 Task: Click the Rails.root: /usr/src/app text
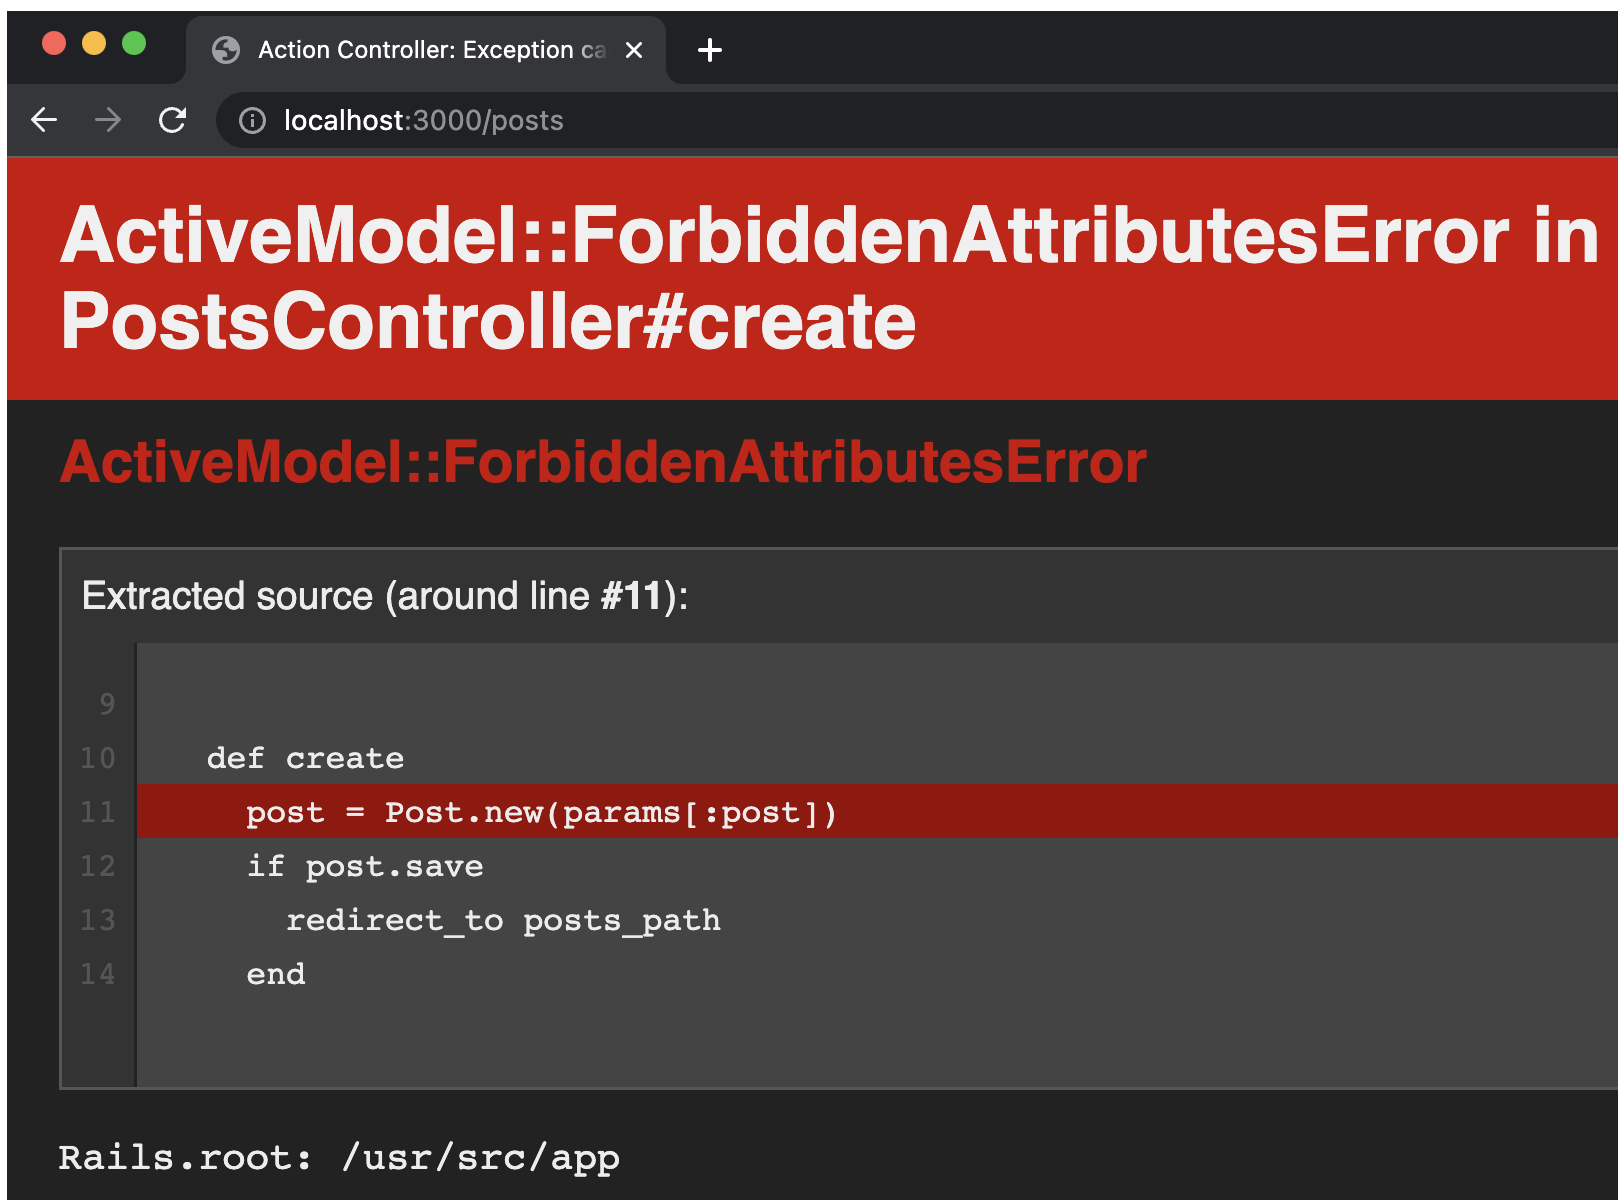point(339,1157)
